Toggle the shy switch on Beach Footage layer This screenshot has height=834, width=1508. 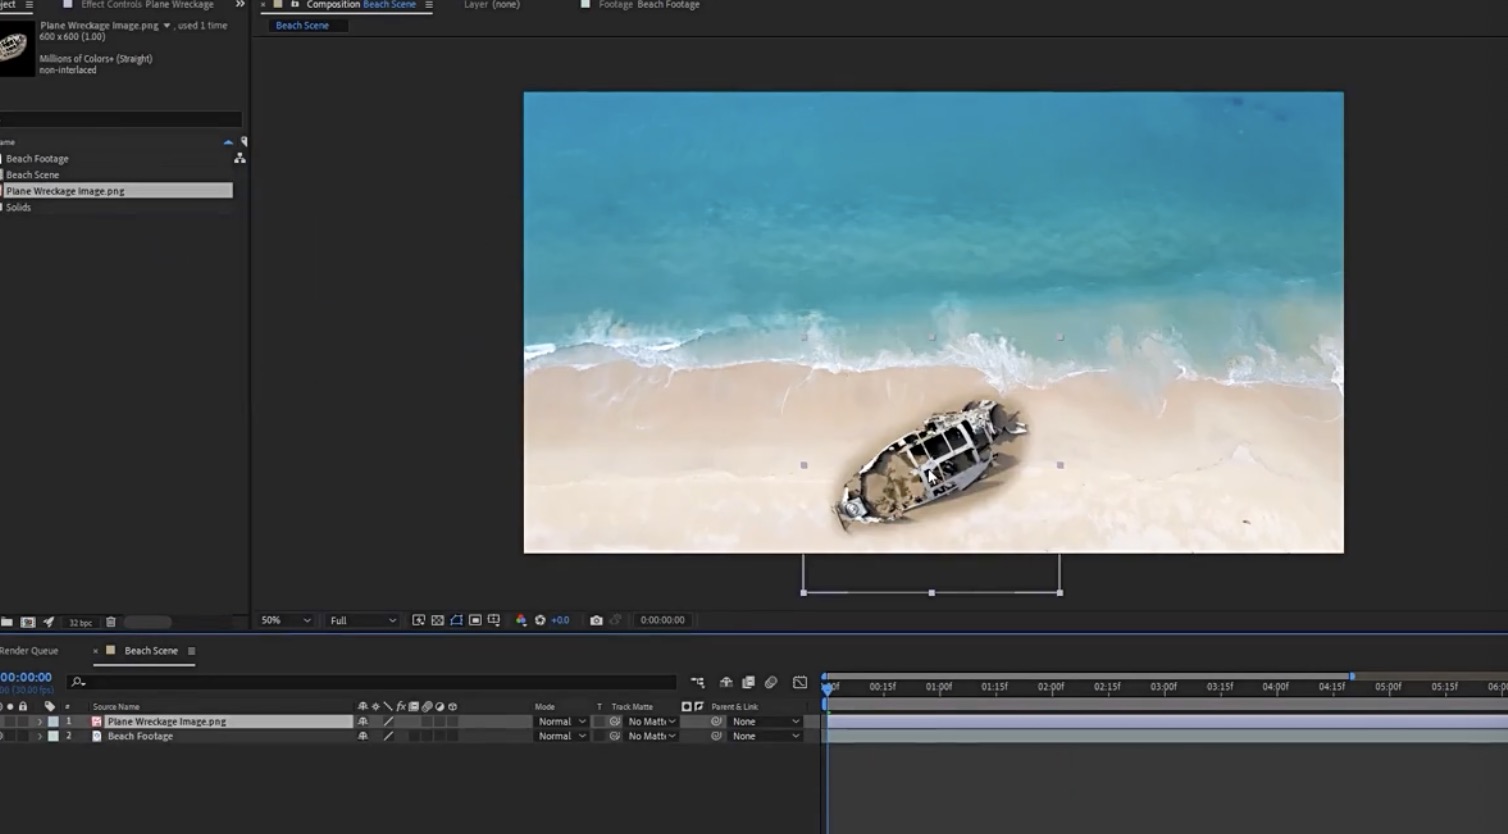[363, 736]
